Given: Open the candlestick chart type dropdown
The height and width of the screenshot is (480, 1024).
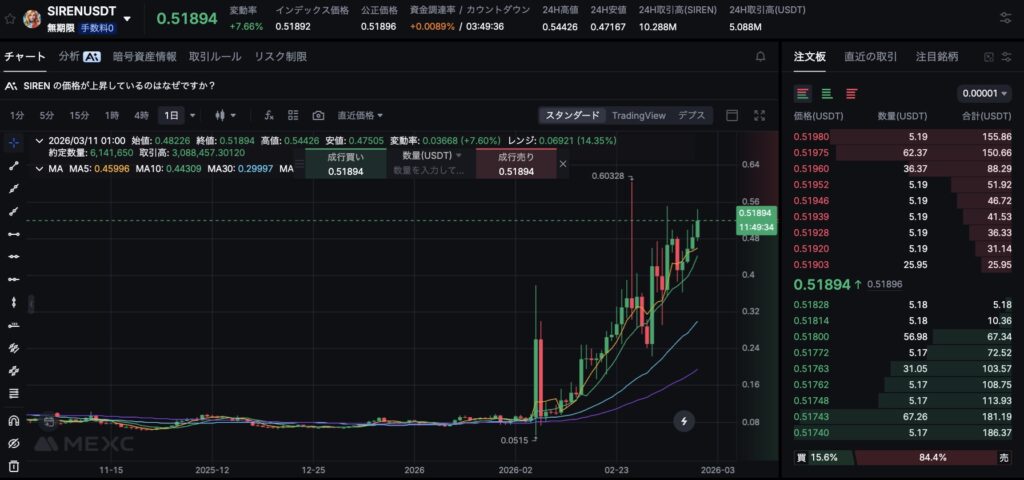Looking at the screenshot, I should 223,115.
